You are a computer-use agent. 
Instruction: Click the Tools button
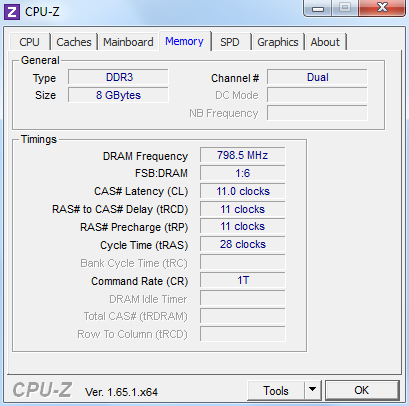[276, 390]
